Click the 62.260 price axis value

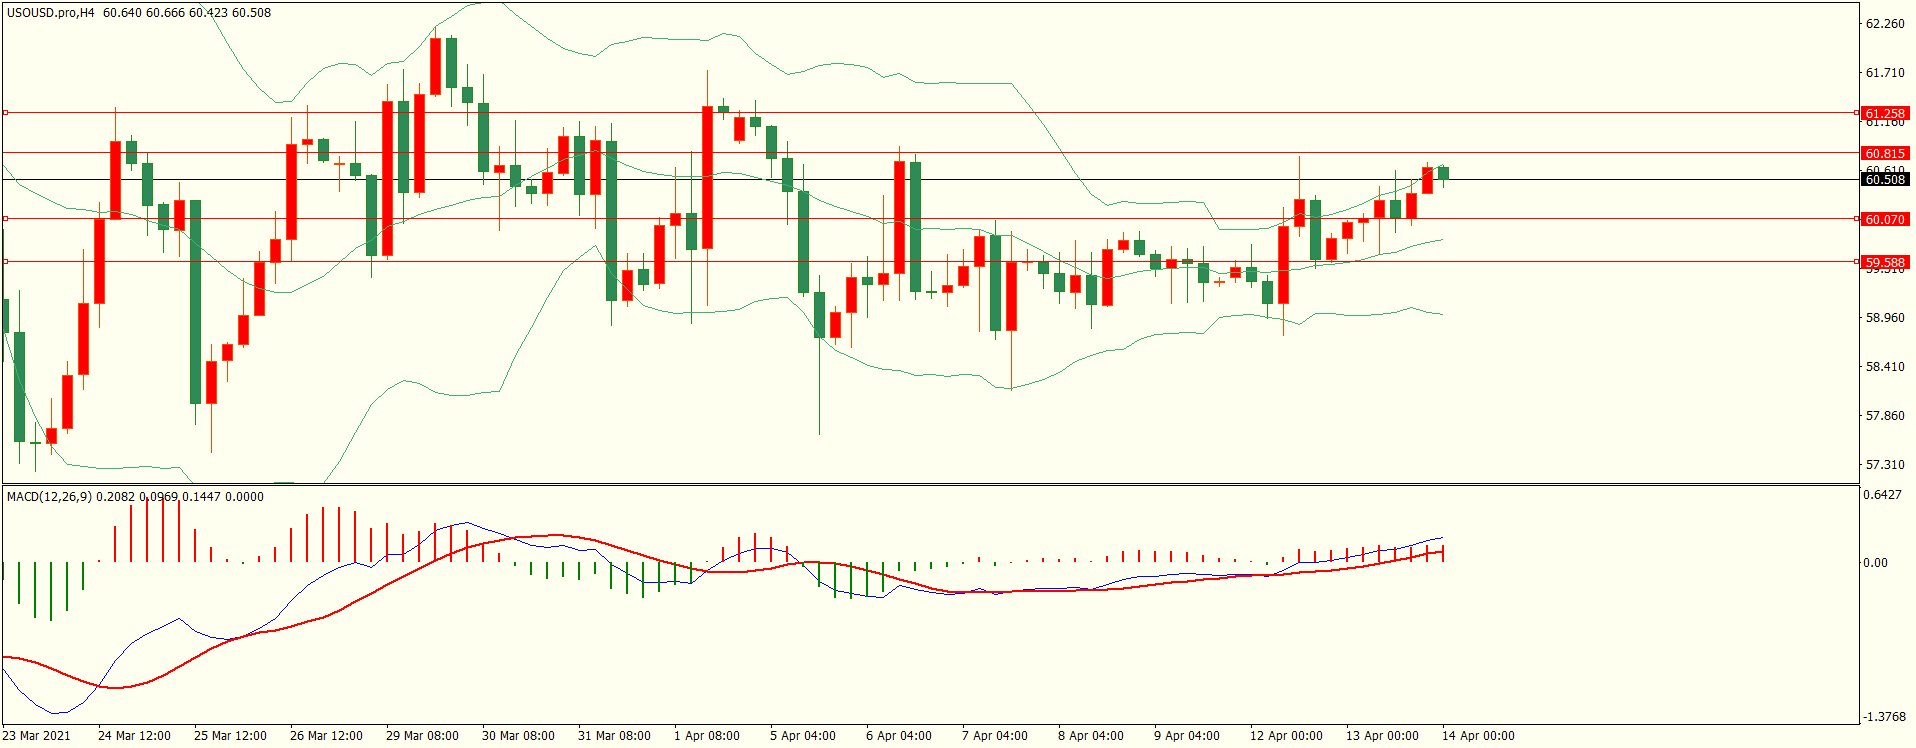(1884, 24)
